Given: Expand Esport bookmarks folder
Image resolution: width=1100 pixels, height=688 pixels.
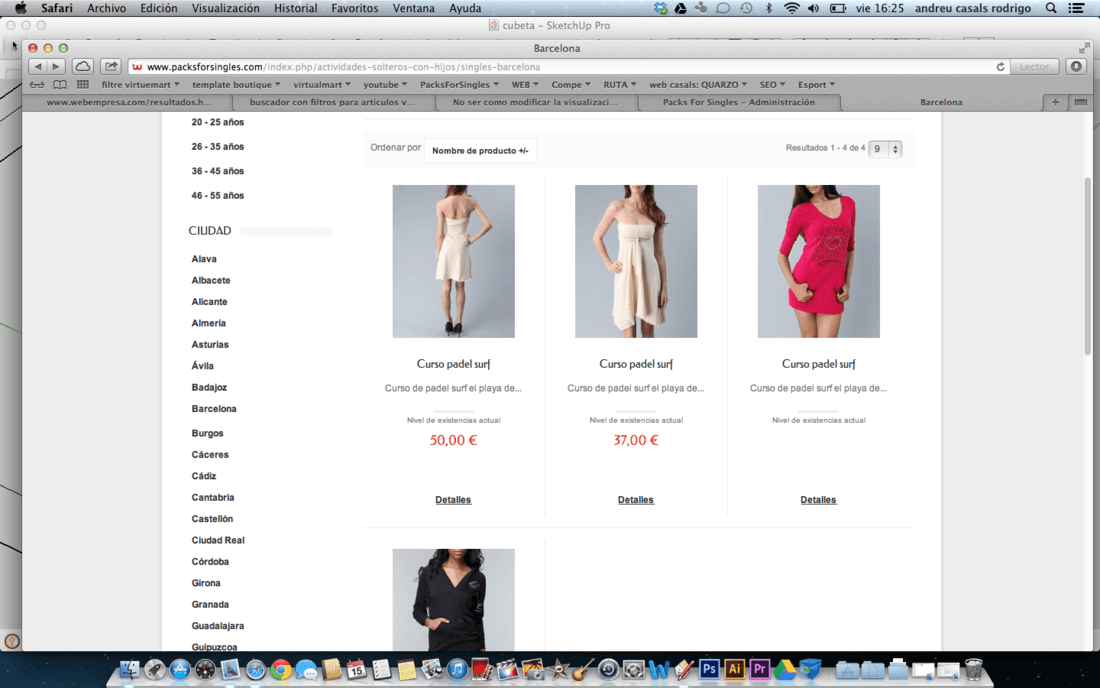Looking at the screenshot, I should click(816, 84).
